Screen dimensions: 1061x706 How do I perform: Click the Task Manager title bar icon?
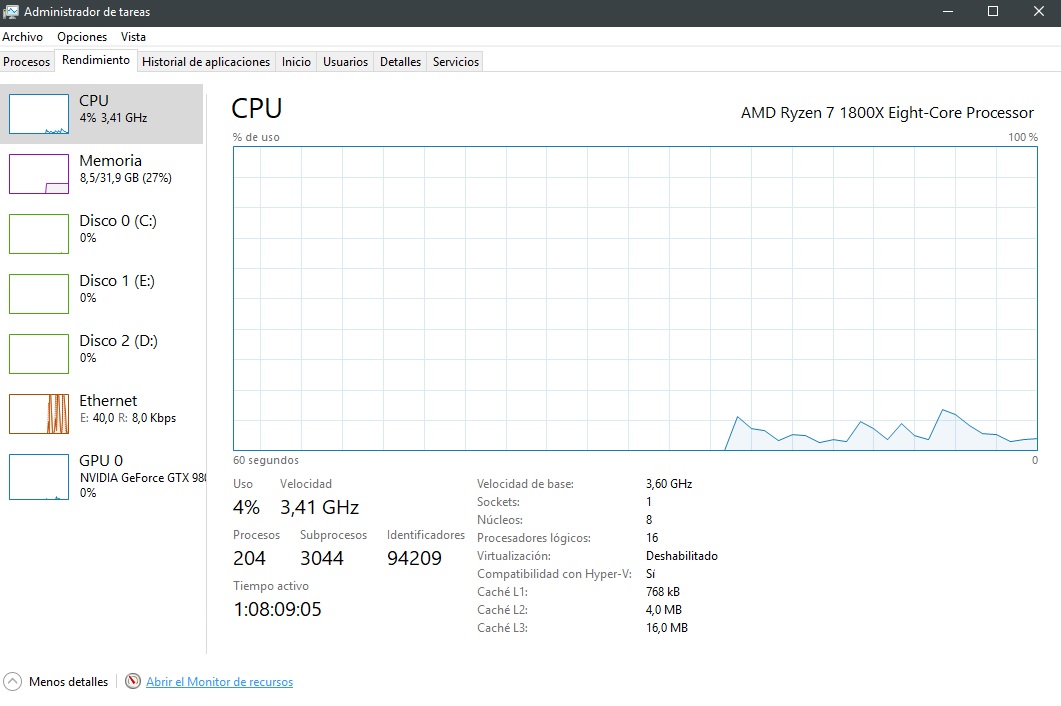click(11, 12)
